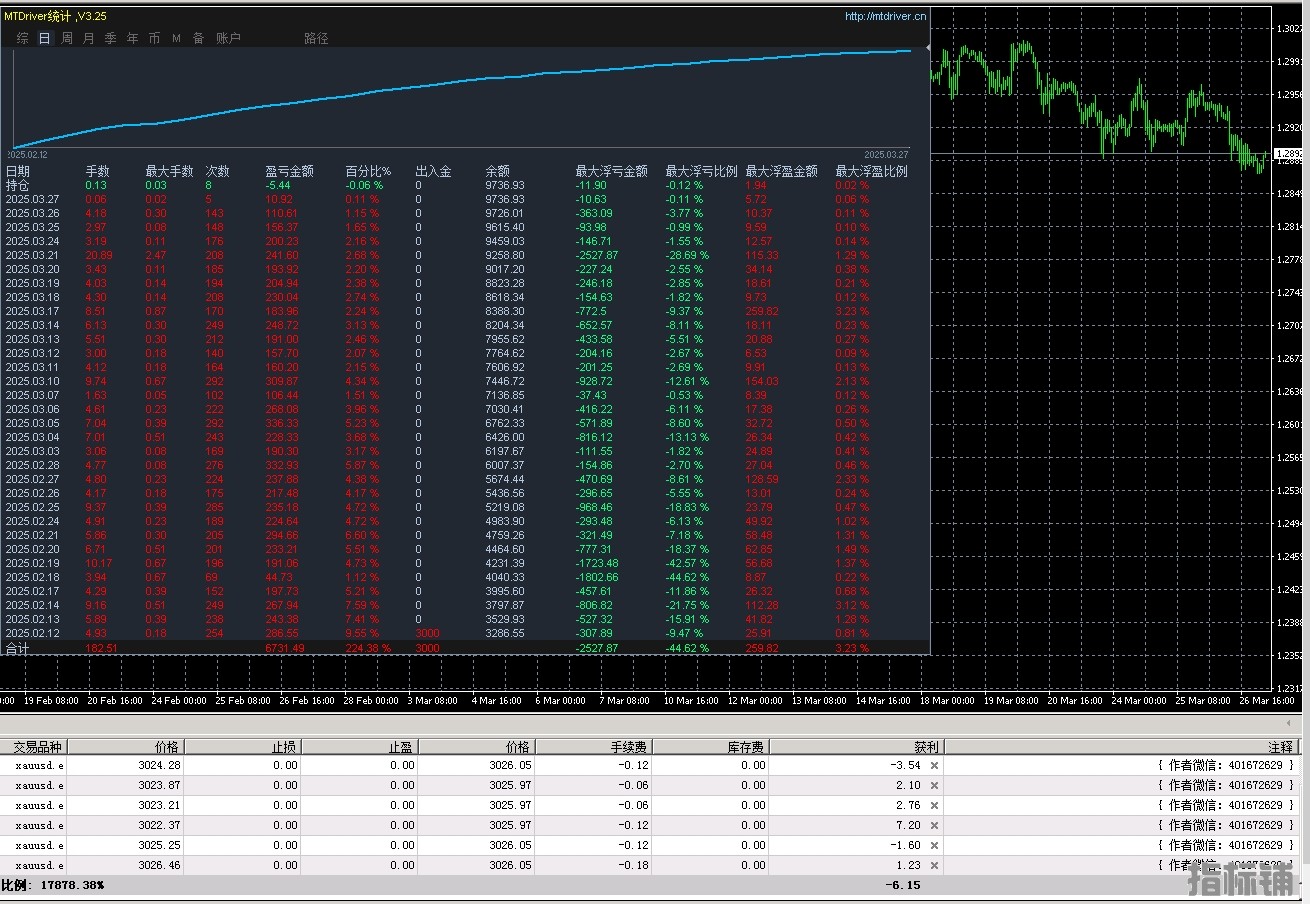Viewport: 1310px width, 904px height.
Task: Switch to the 月 (monthly) statistics tab
Action: click(x=89, y=38)
